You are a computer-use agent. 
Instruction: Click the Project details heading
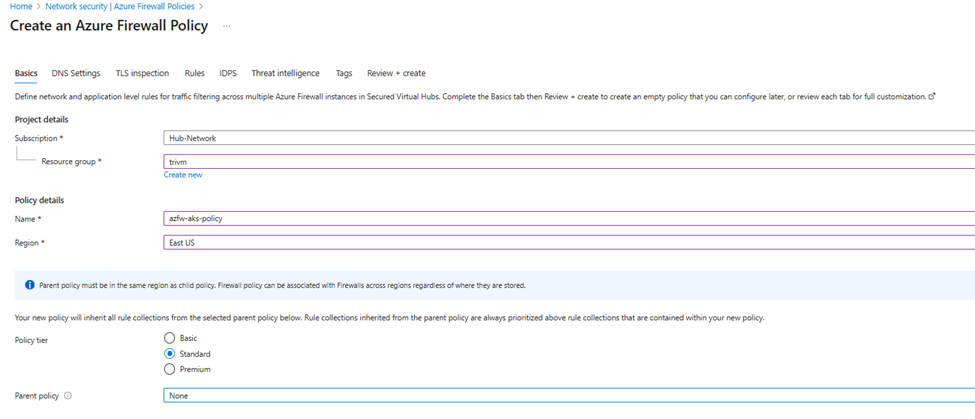tap(42, 119)
